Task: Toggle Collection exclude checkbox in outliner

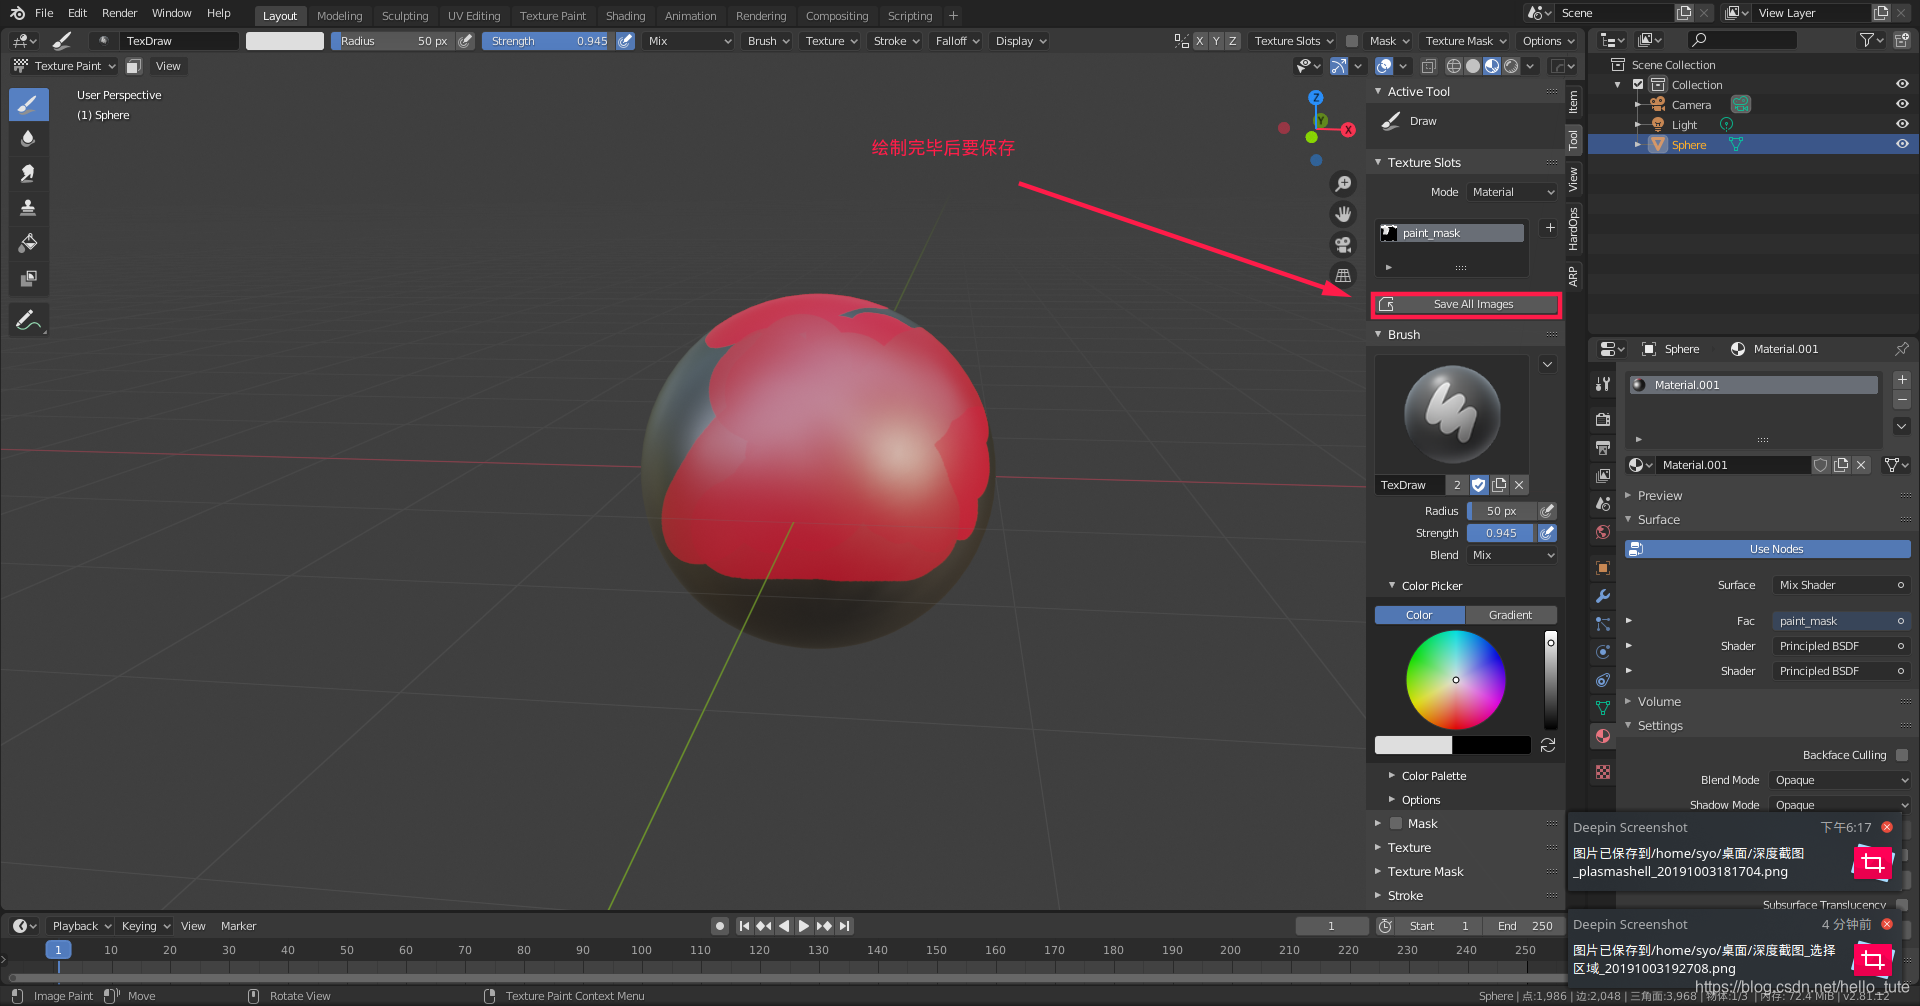Action: pyautogui.click(x=1638, y=84)
